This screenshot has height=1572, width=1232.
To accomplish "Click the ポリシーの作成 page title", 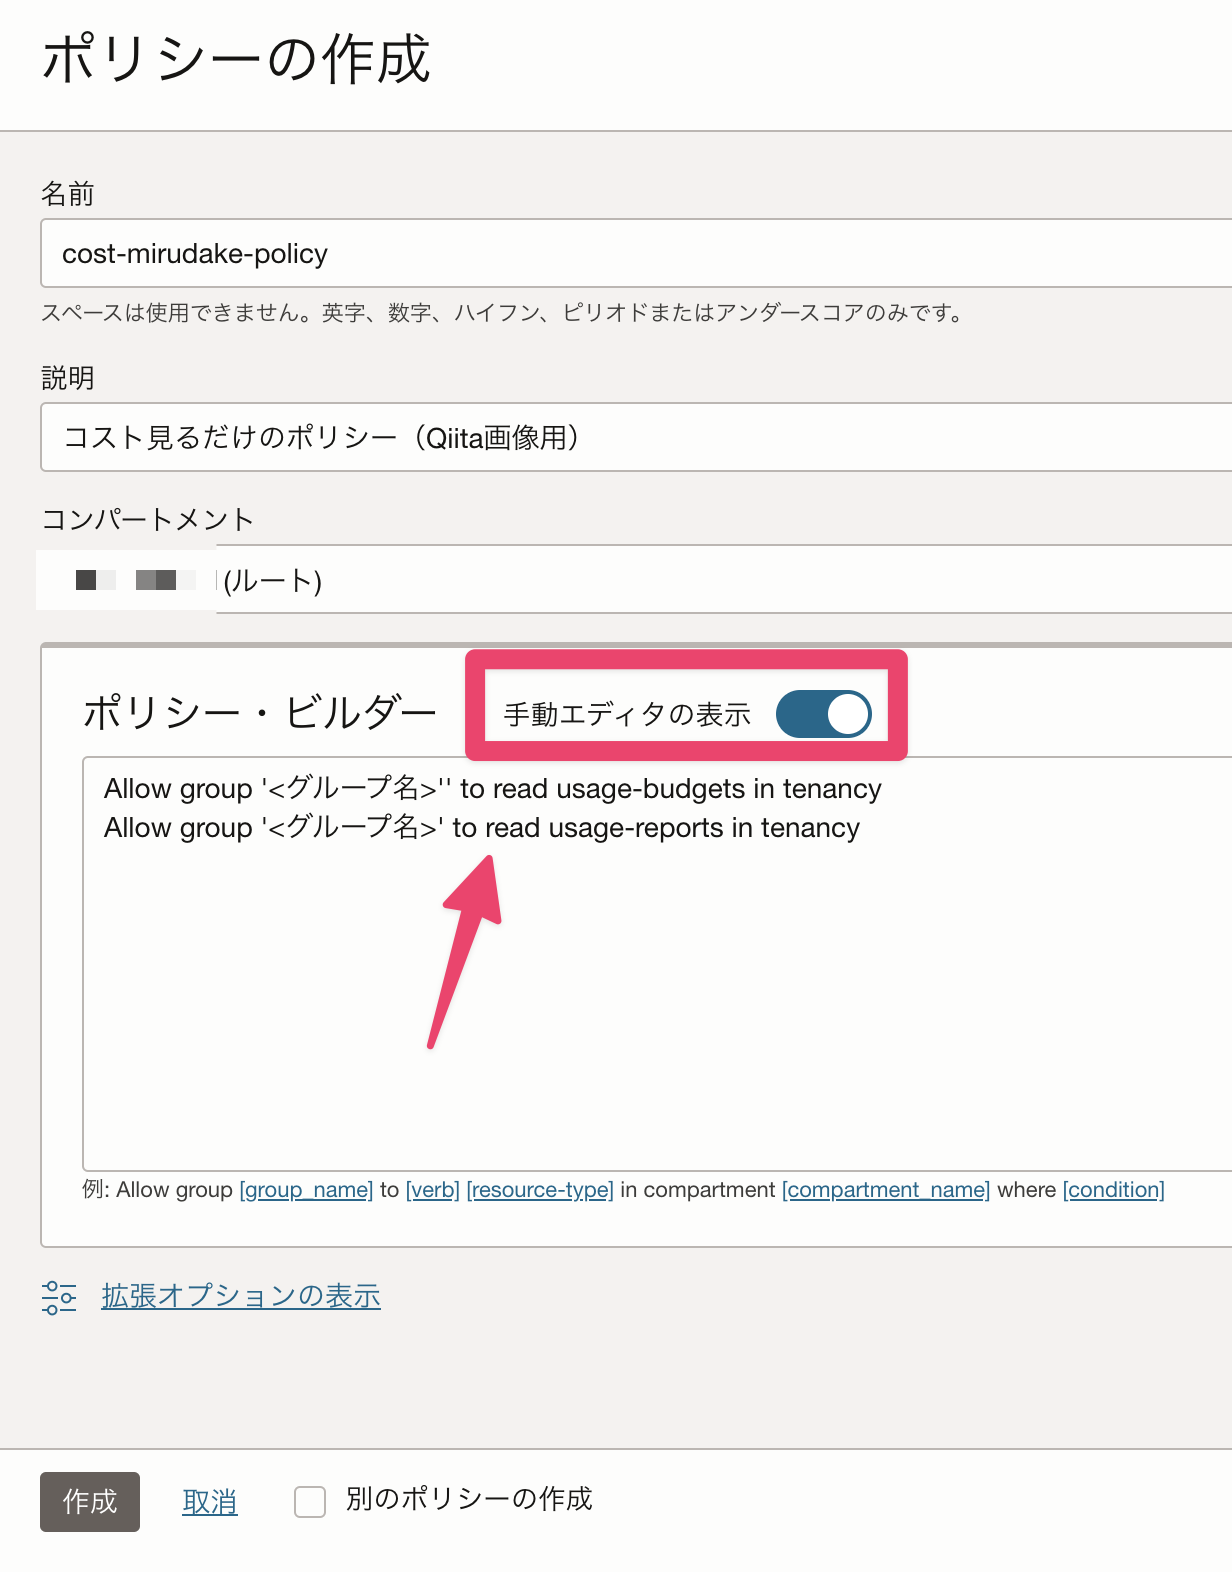I will click(236, 59).
